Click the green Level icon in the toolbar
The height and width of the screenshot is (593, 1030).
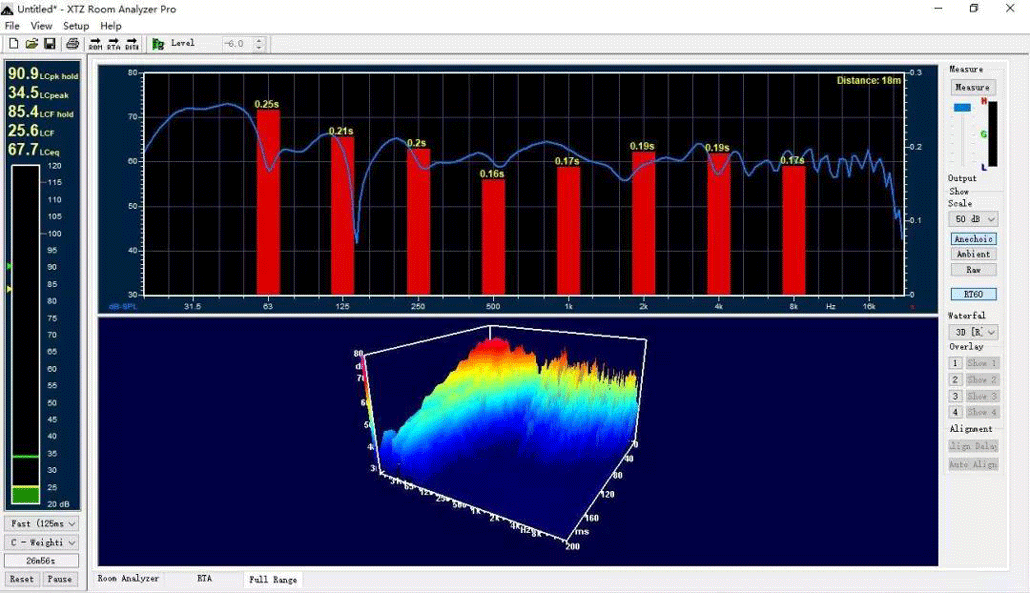(x=158, y=44)
